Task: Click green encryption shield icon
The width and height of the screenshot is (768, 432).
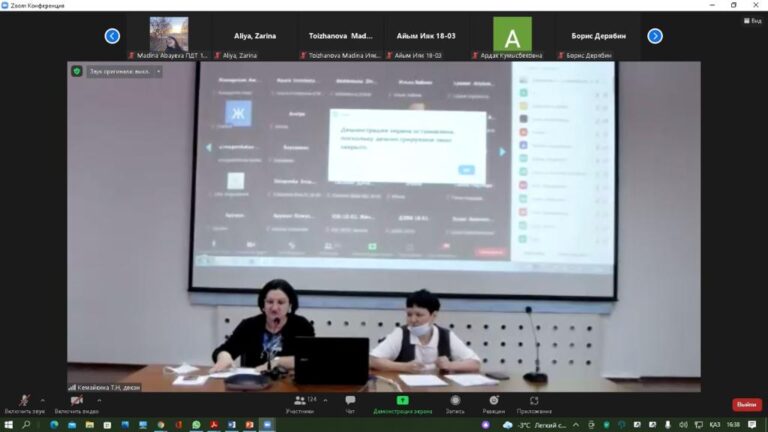Action: (x=76, y=71)
